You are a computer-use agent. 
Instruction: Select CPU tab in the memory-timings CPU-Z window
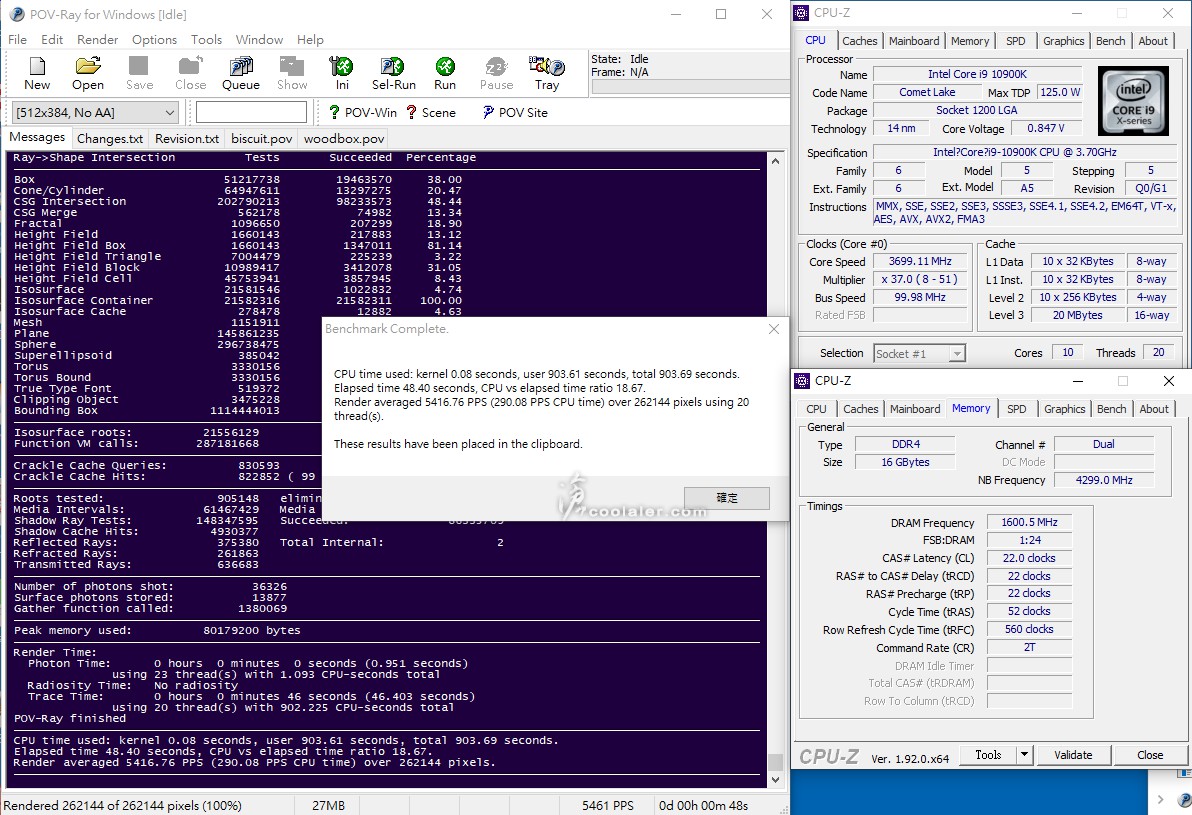click(x=816, y=409)
